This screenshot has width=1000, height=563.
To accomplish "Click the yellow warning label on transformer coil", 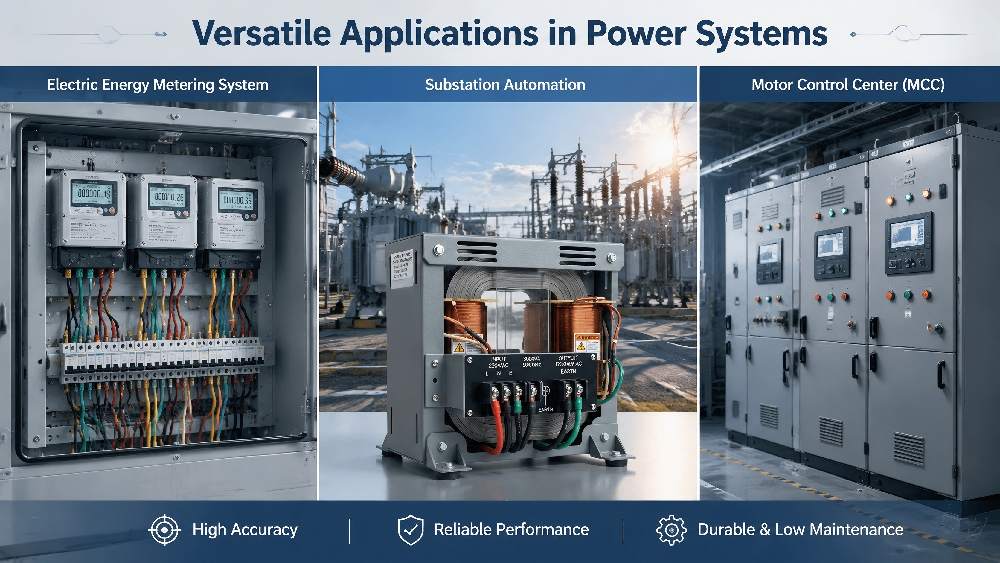I will [x=587, y=343].
